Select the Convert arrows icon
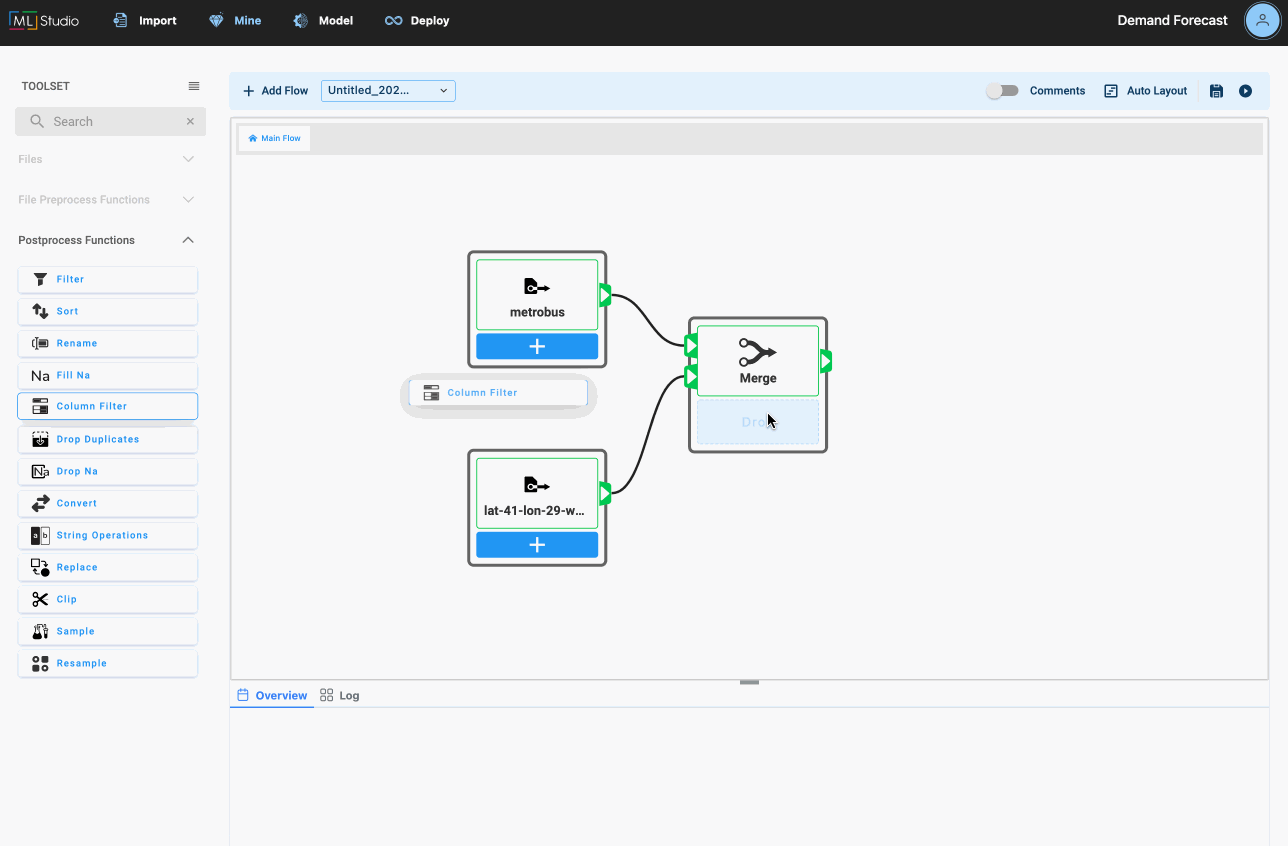This screenshot has width=1288, height=846. pos(40,503)
